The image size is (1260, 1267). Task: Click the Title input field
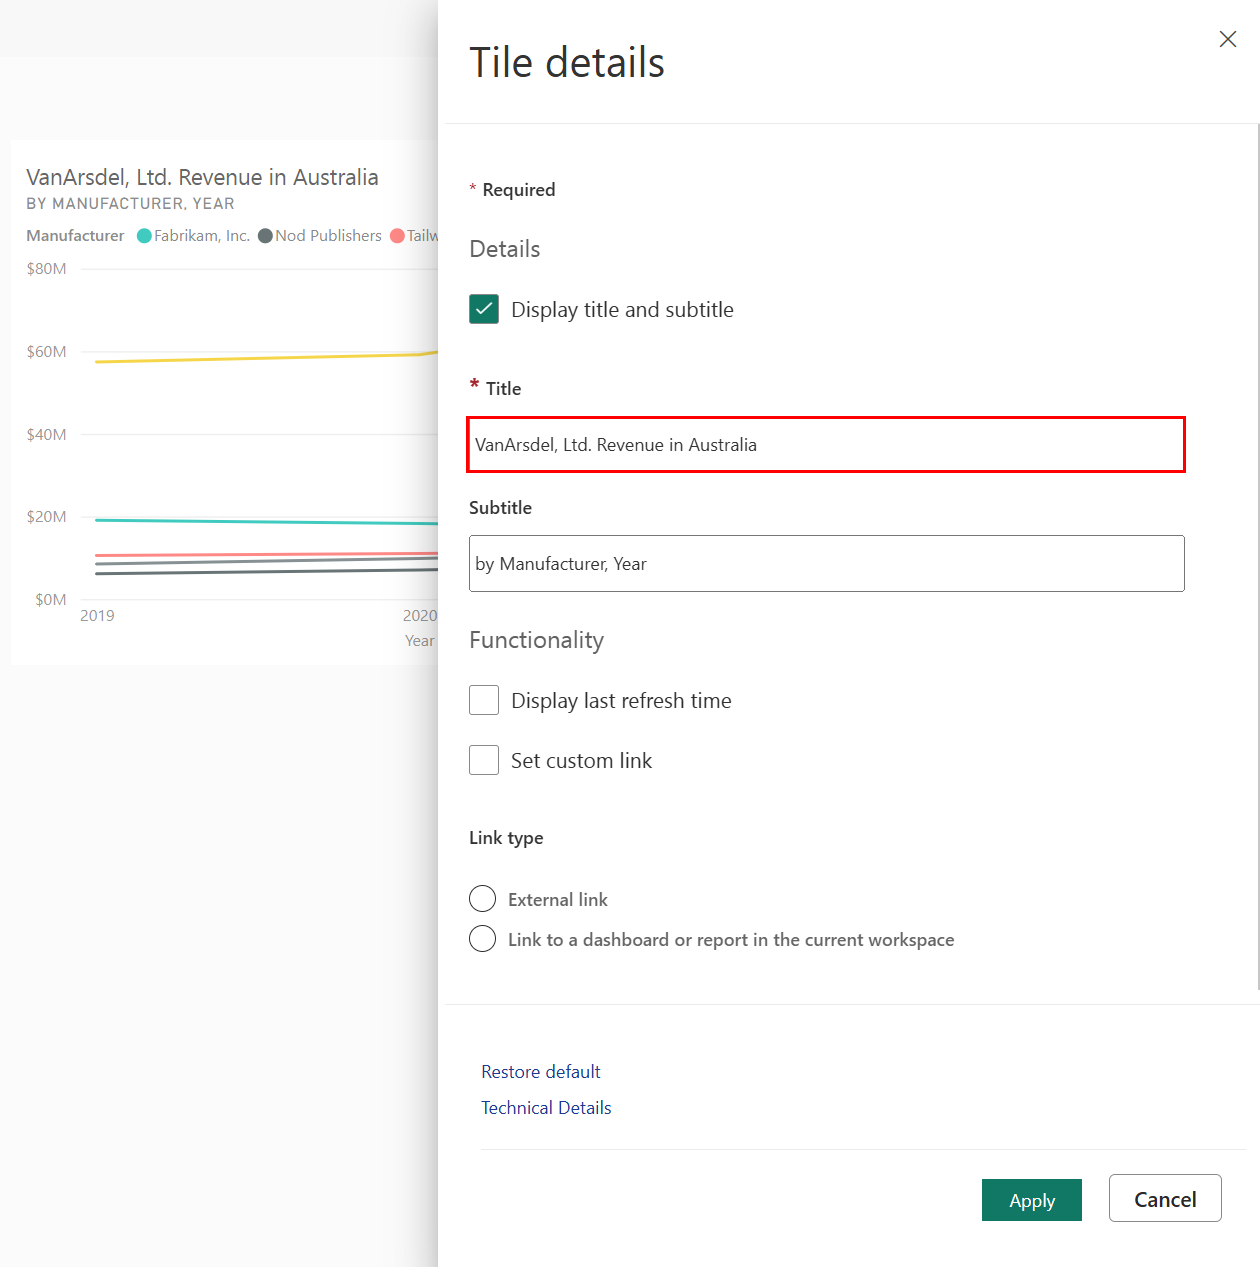(x=826, y=444)
